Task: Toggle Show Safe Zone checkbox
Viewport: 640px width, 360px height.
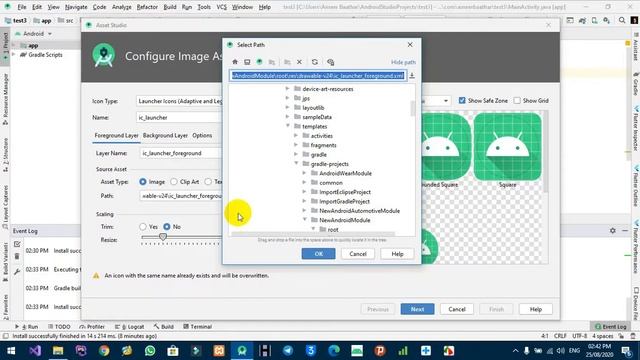Action: pos(462,100)
